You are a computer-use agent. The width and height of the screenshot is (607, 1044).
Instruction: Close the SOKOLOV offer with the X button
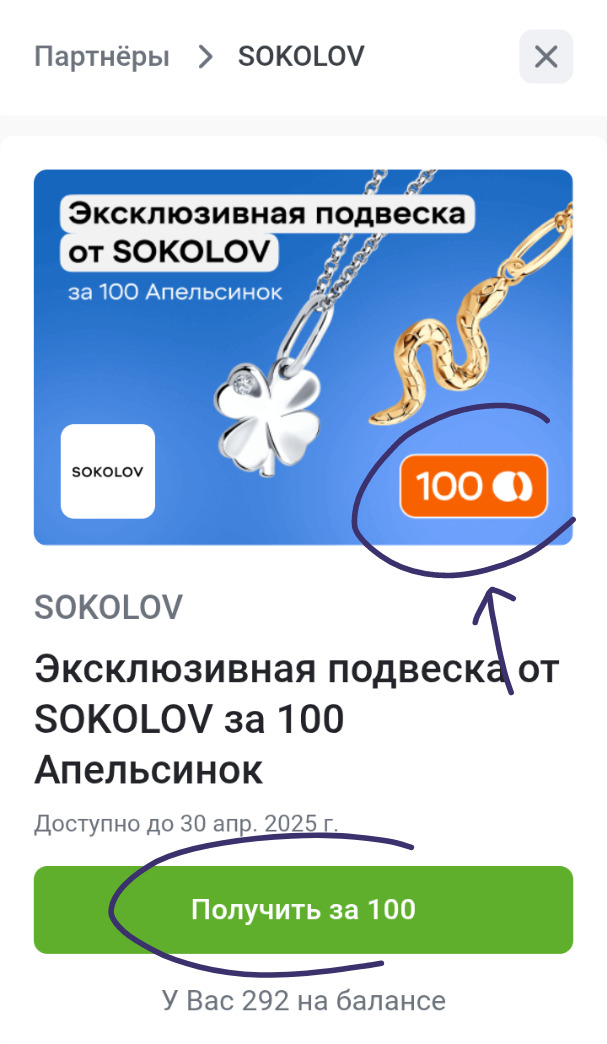(x=546, y=57)
